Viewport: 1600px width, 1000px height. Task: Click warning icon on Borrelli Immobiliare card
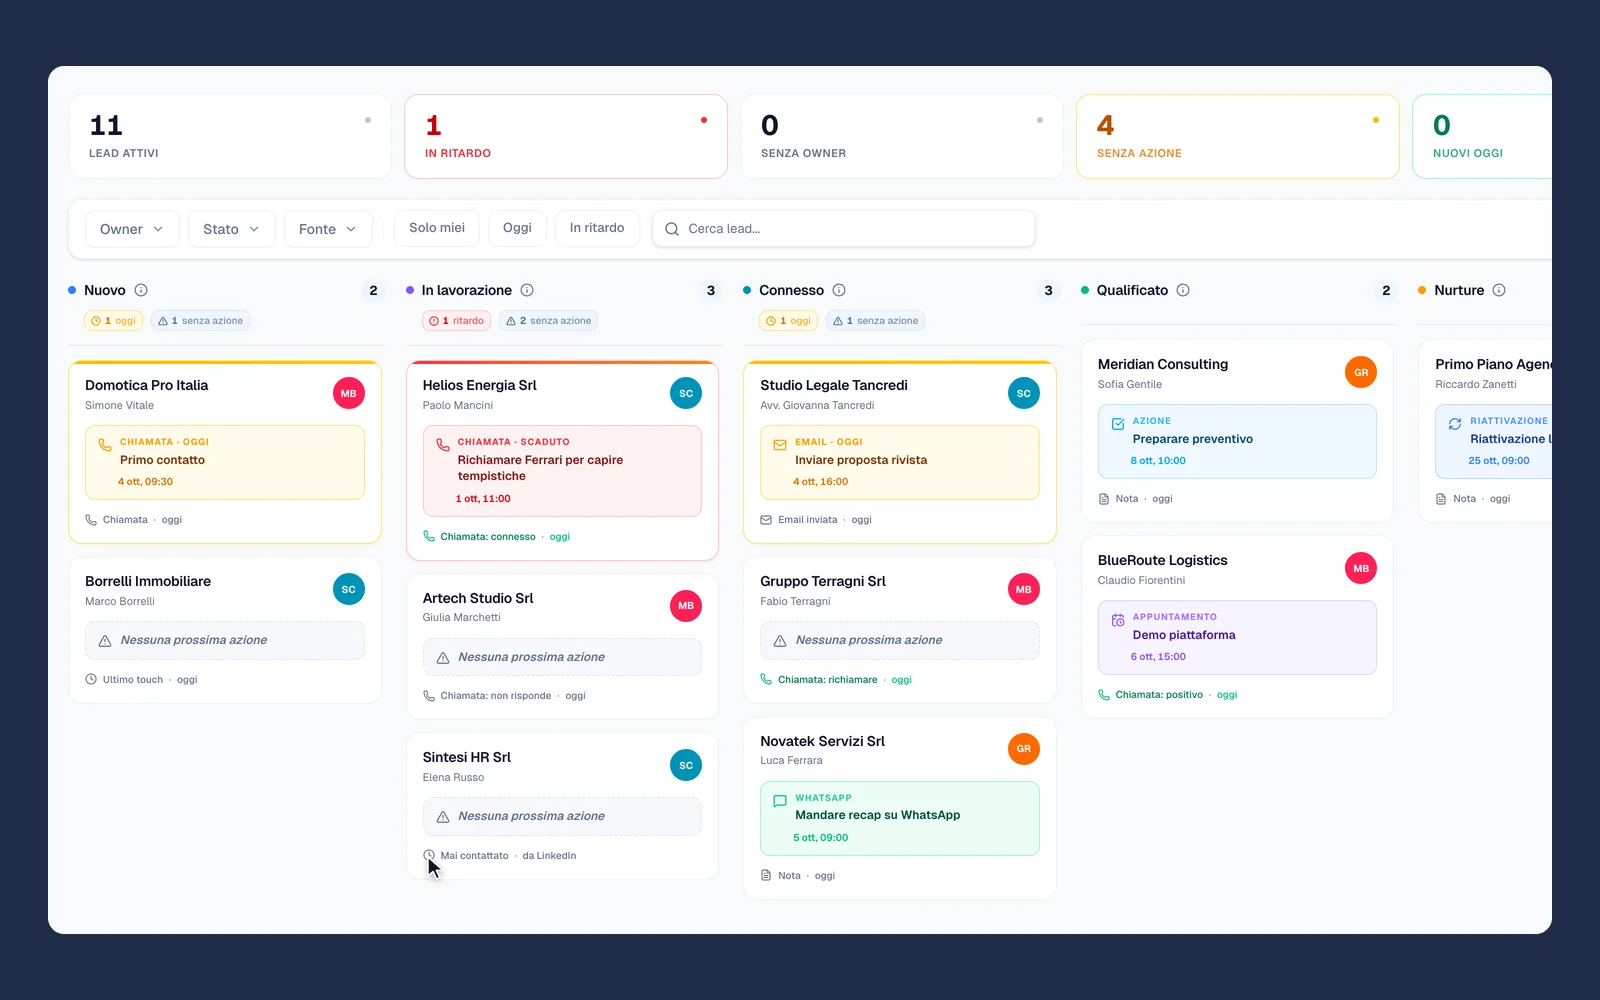coord(105,641)
